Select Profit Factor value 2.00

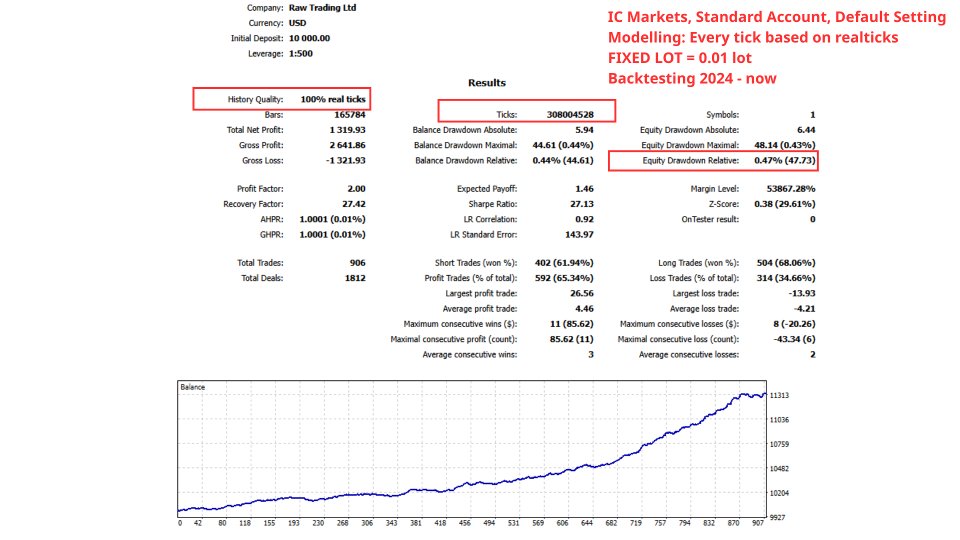356,189
